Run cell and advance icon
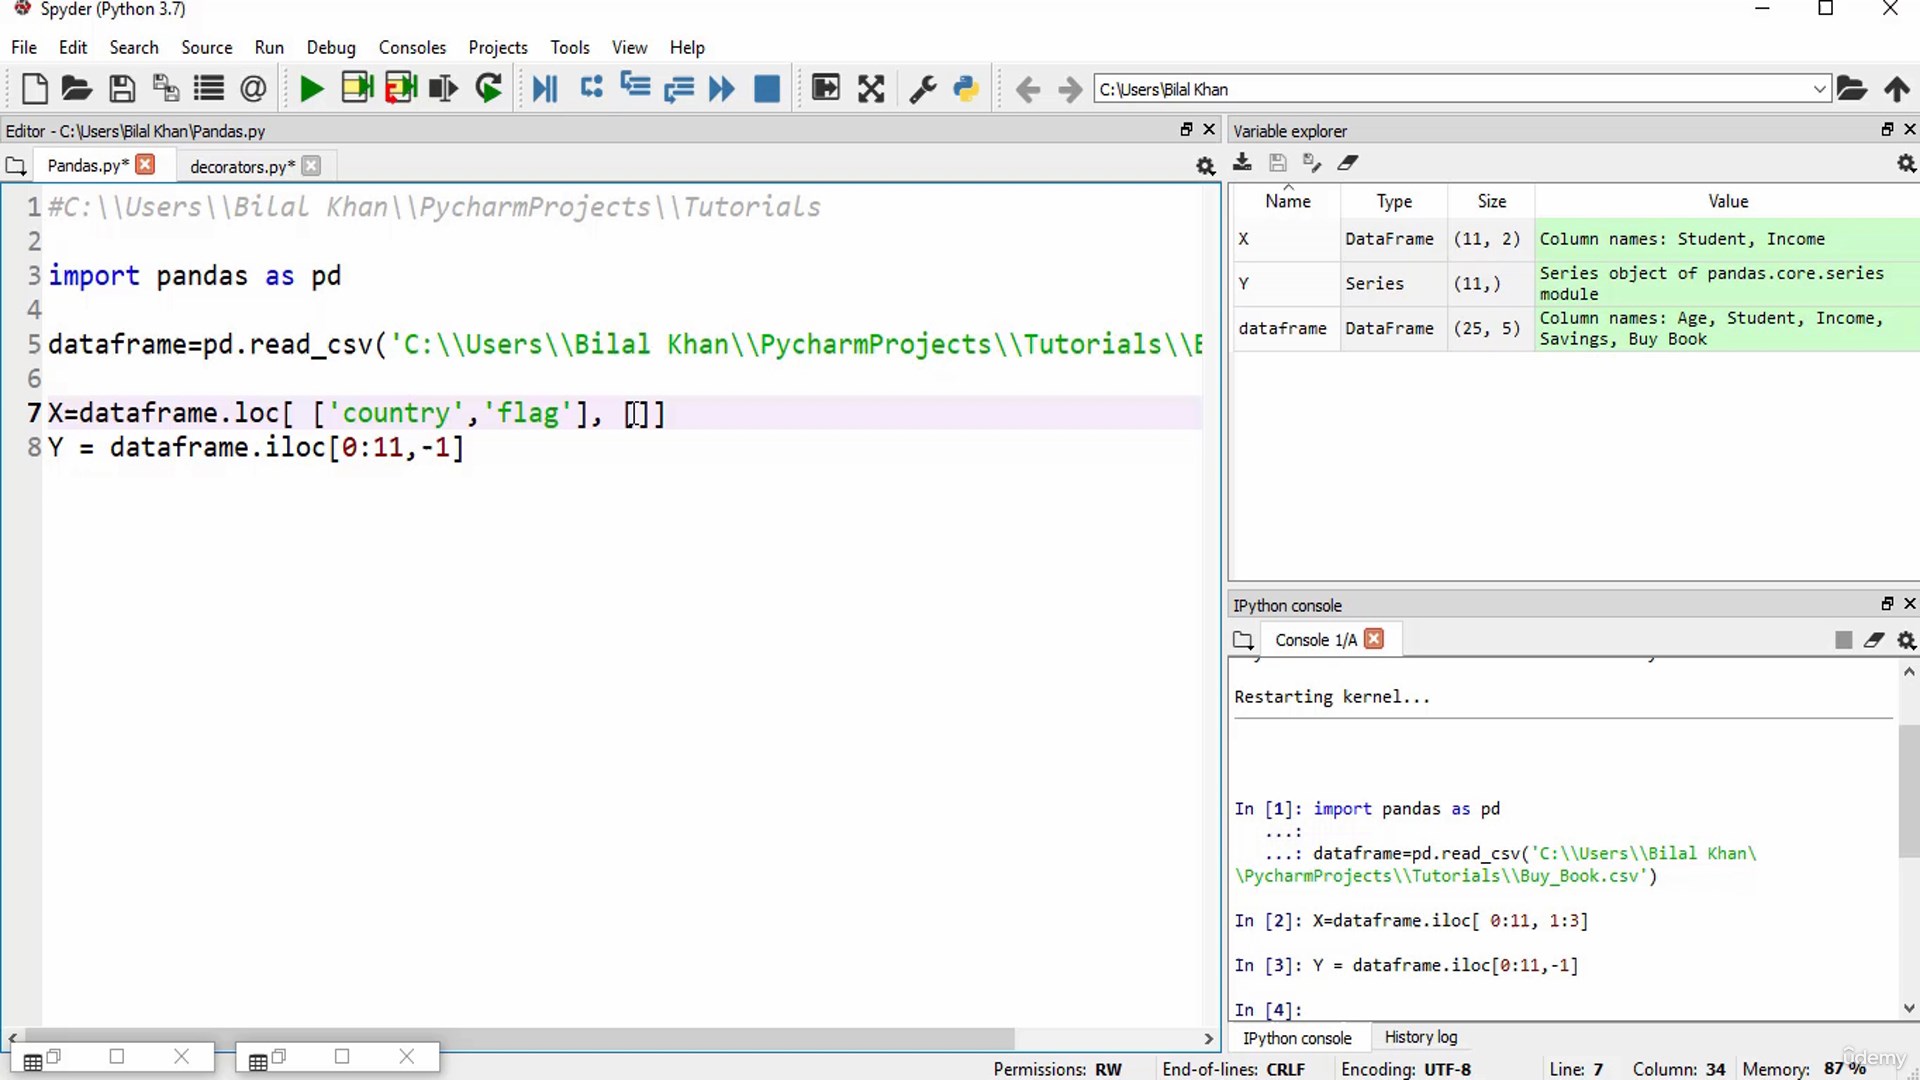 [400, 89]
